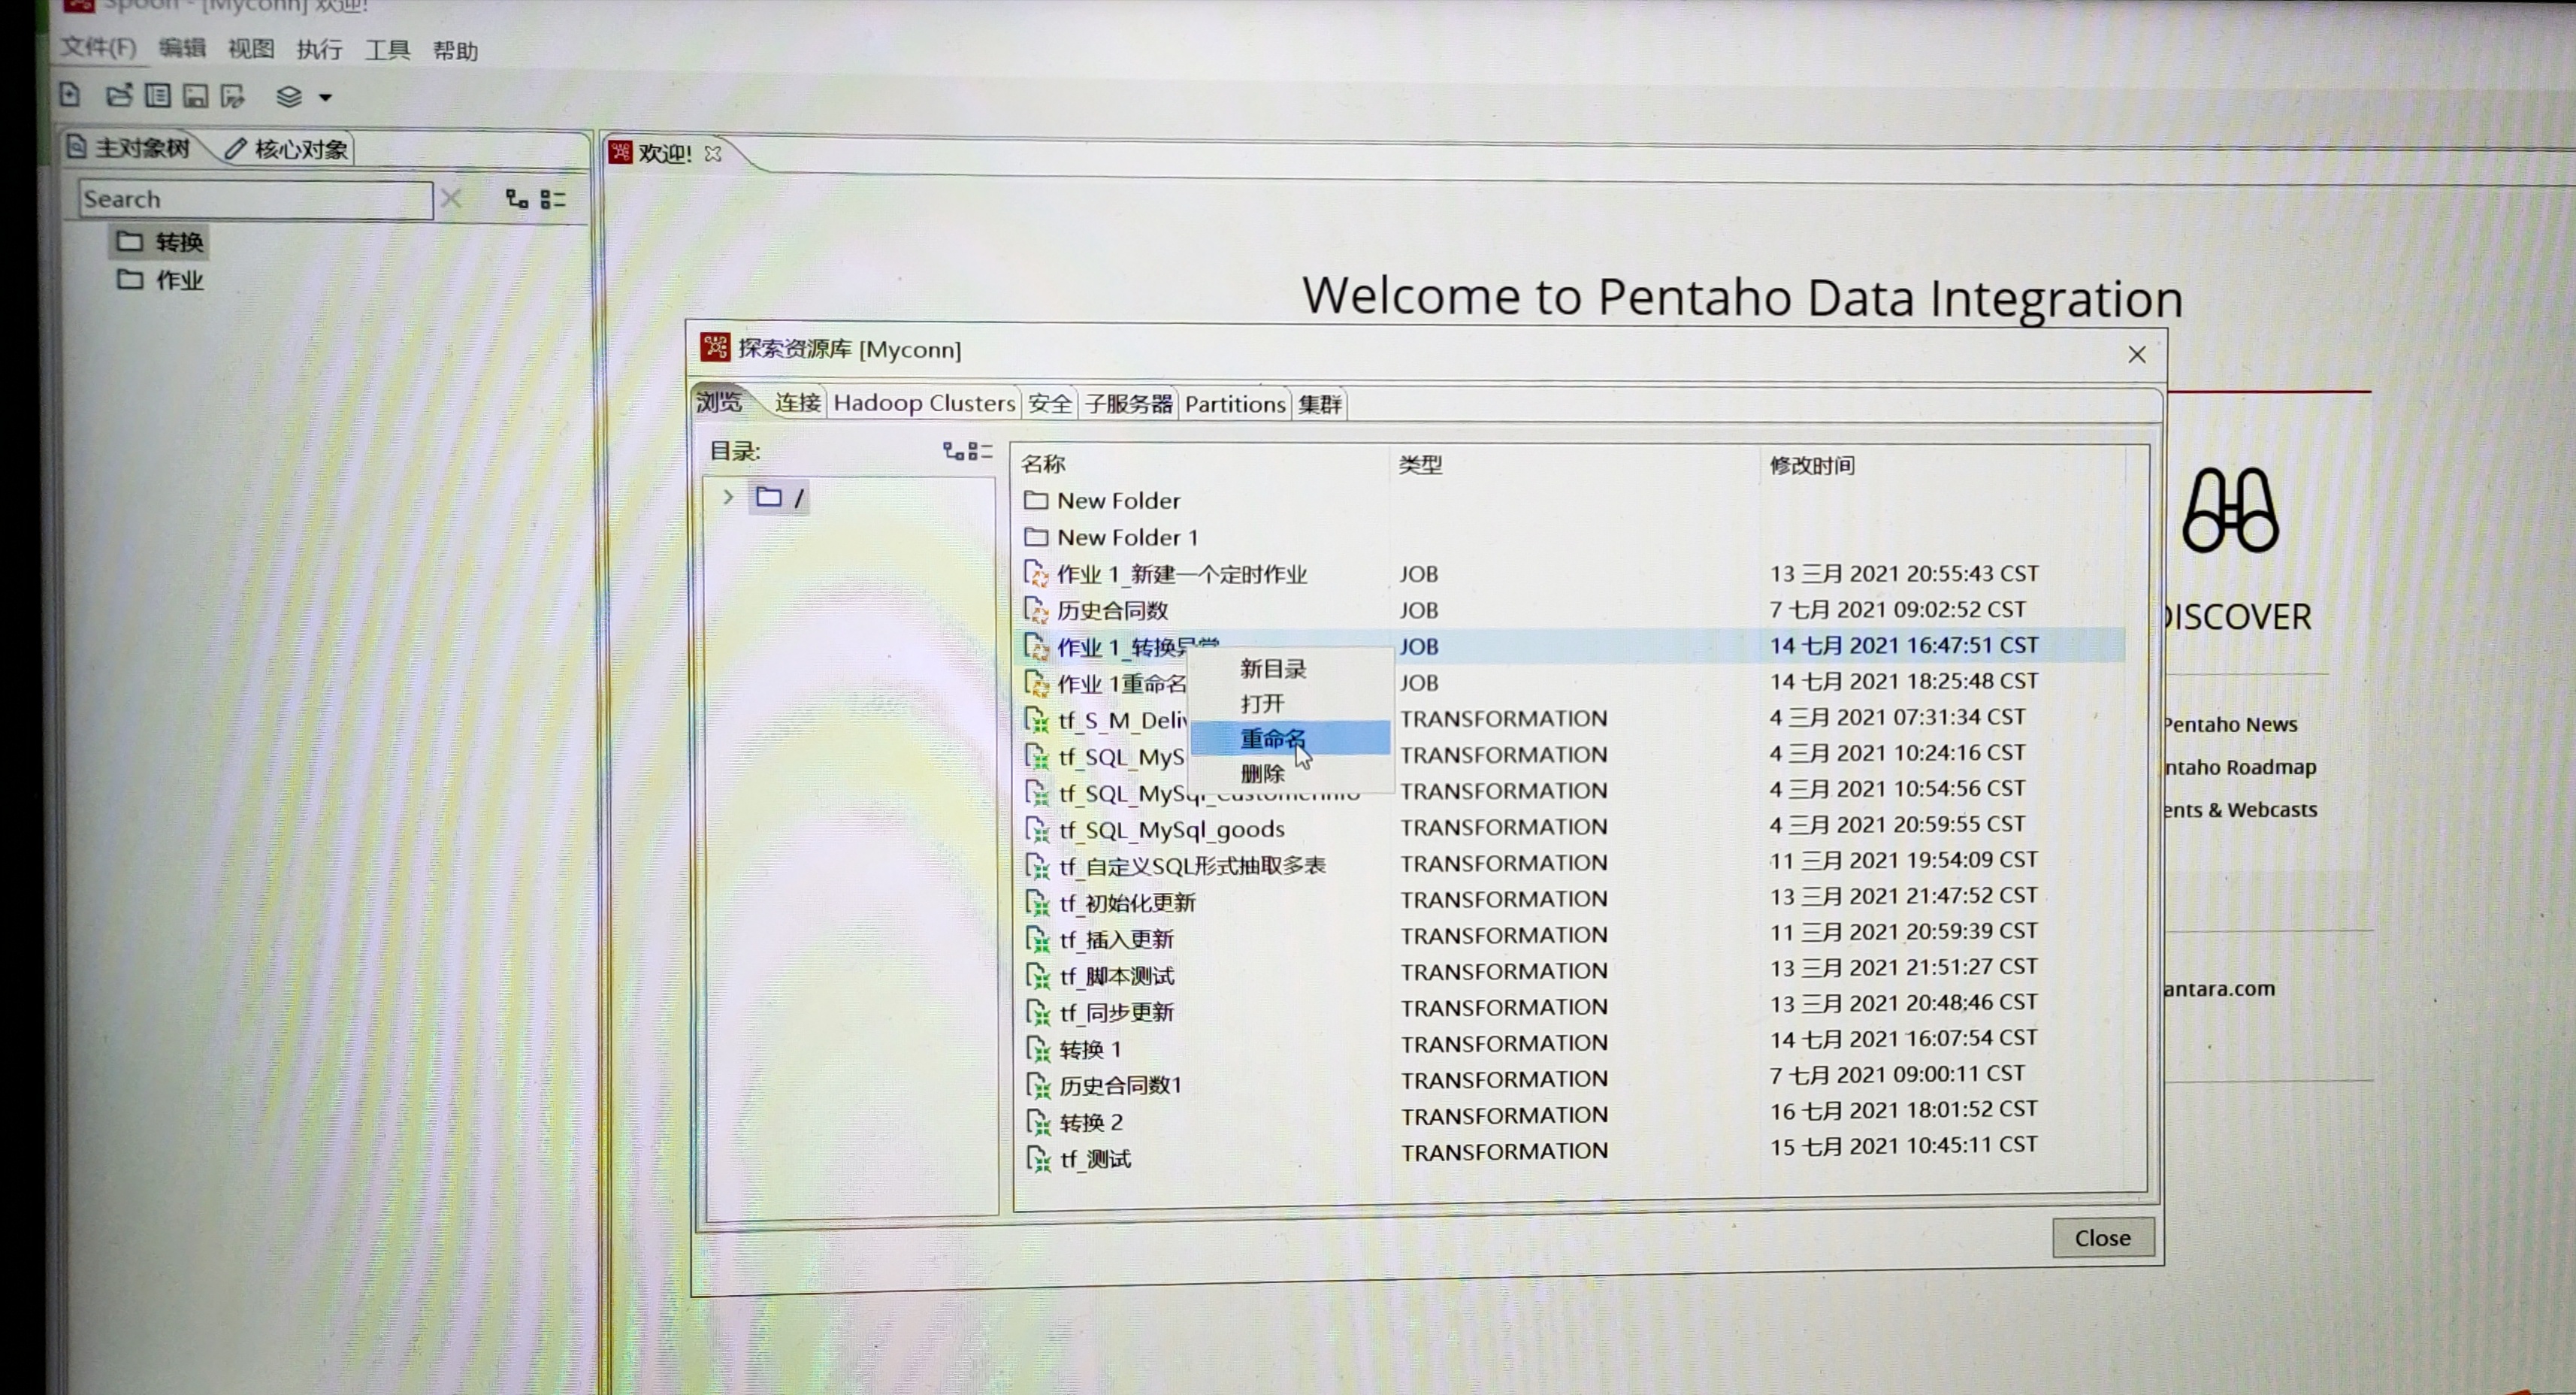Click transformation icon of tf_初始化更新
The width and height of the screenshot is (2576, 1395).
click(x=1037, y=903)
